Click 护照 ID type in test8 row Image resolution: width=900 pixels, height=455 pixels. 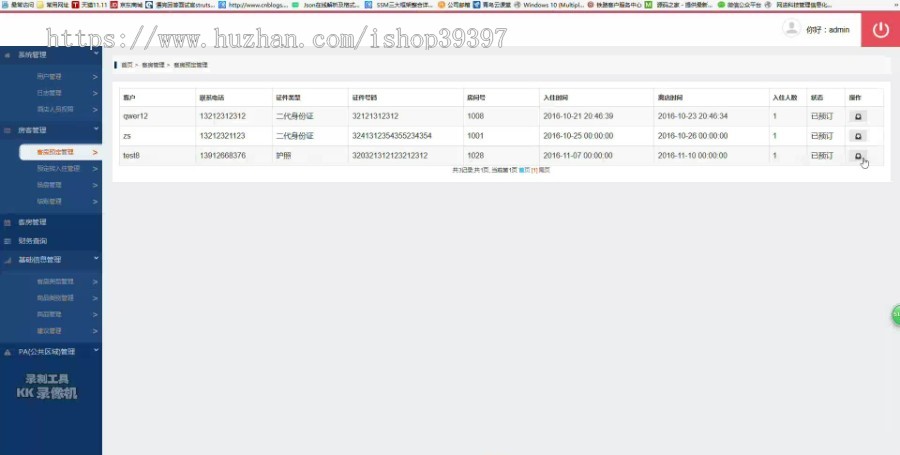tap(284, 155)
